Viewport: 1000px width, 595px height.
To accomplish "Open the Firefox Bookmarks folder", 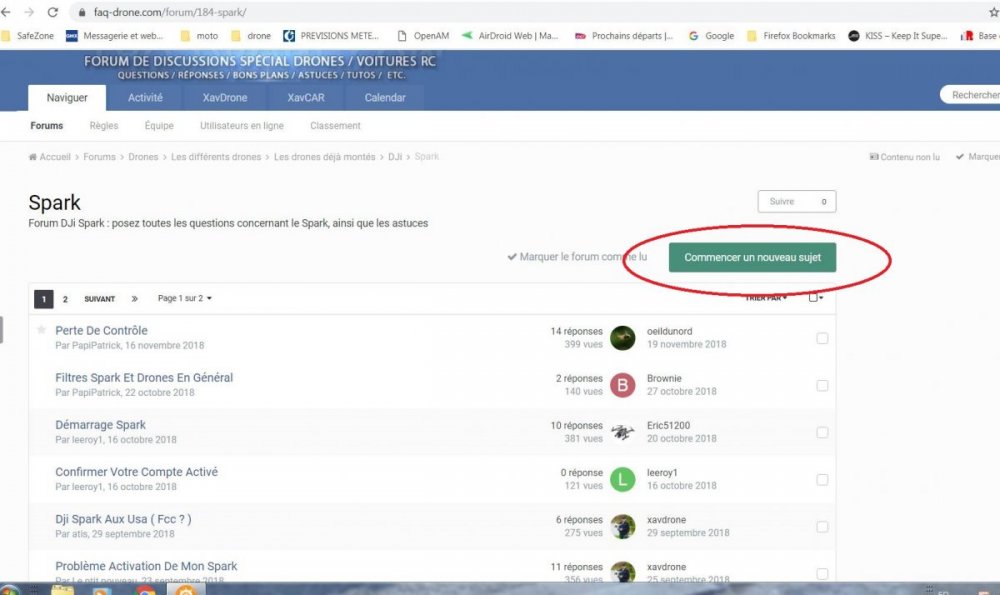I will pyautogui.click(x=791, y=36).
